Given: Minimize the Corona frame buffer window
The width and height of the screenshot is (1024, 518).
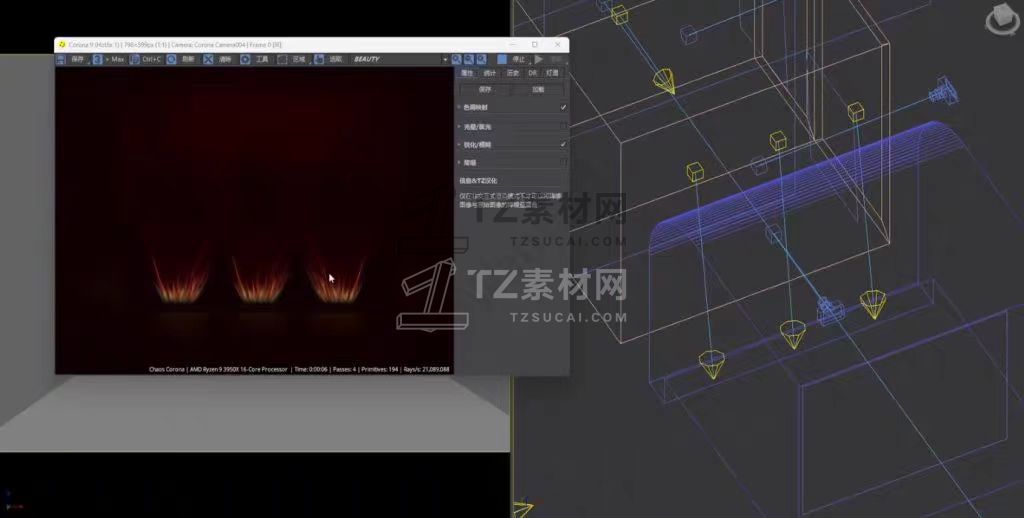Looking at the screenshot, I should point(513,44).
